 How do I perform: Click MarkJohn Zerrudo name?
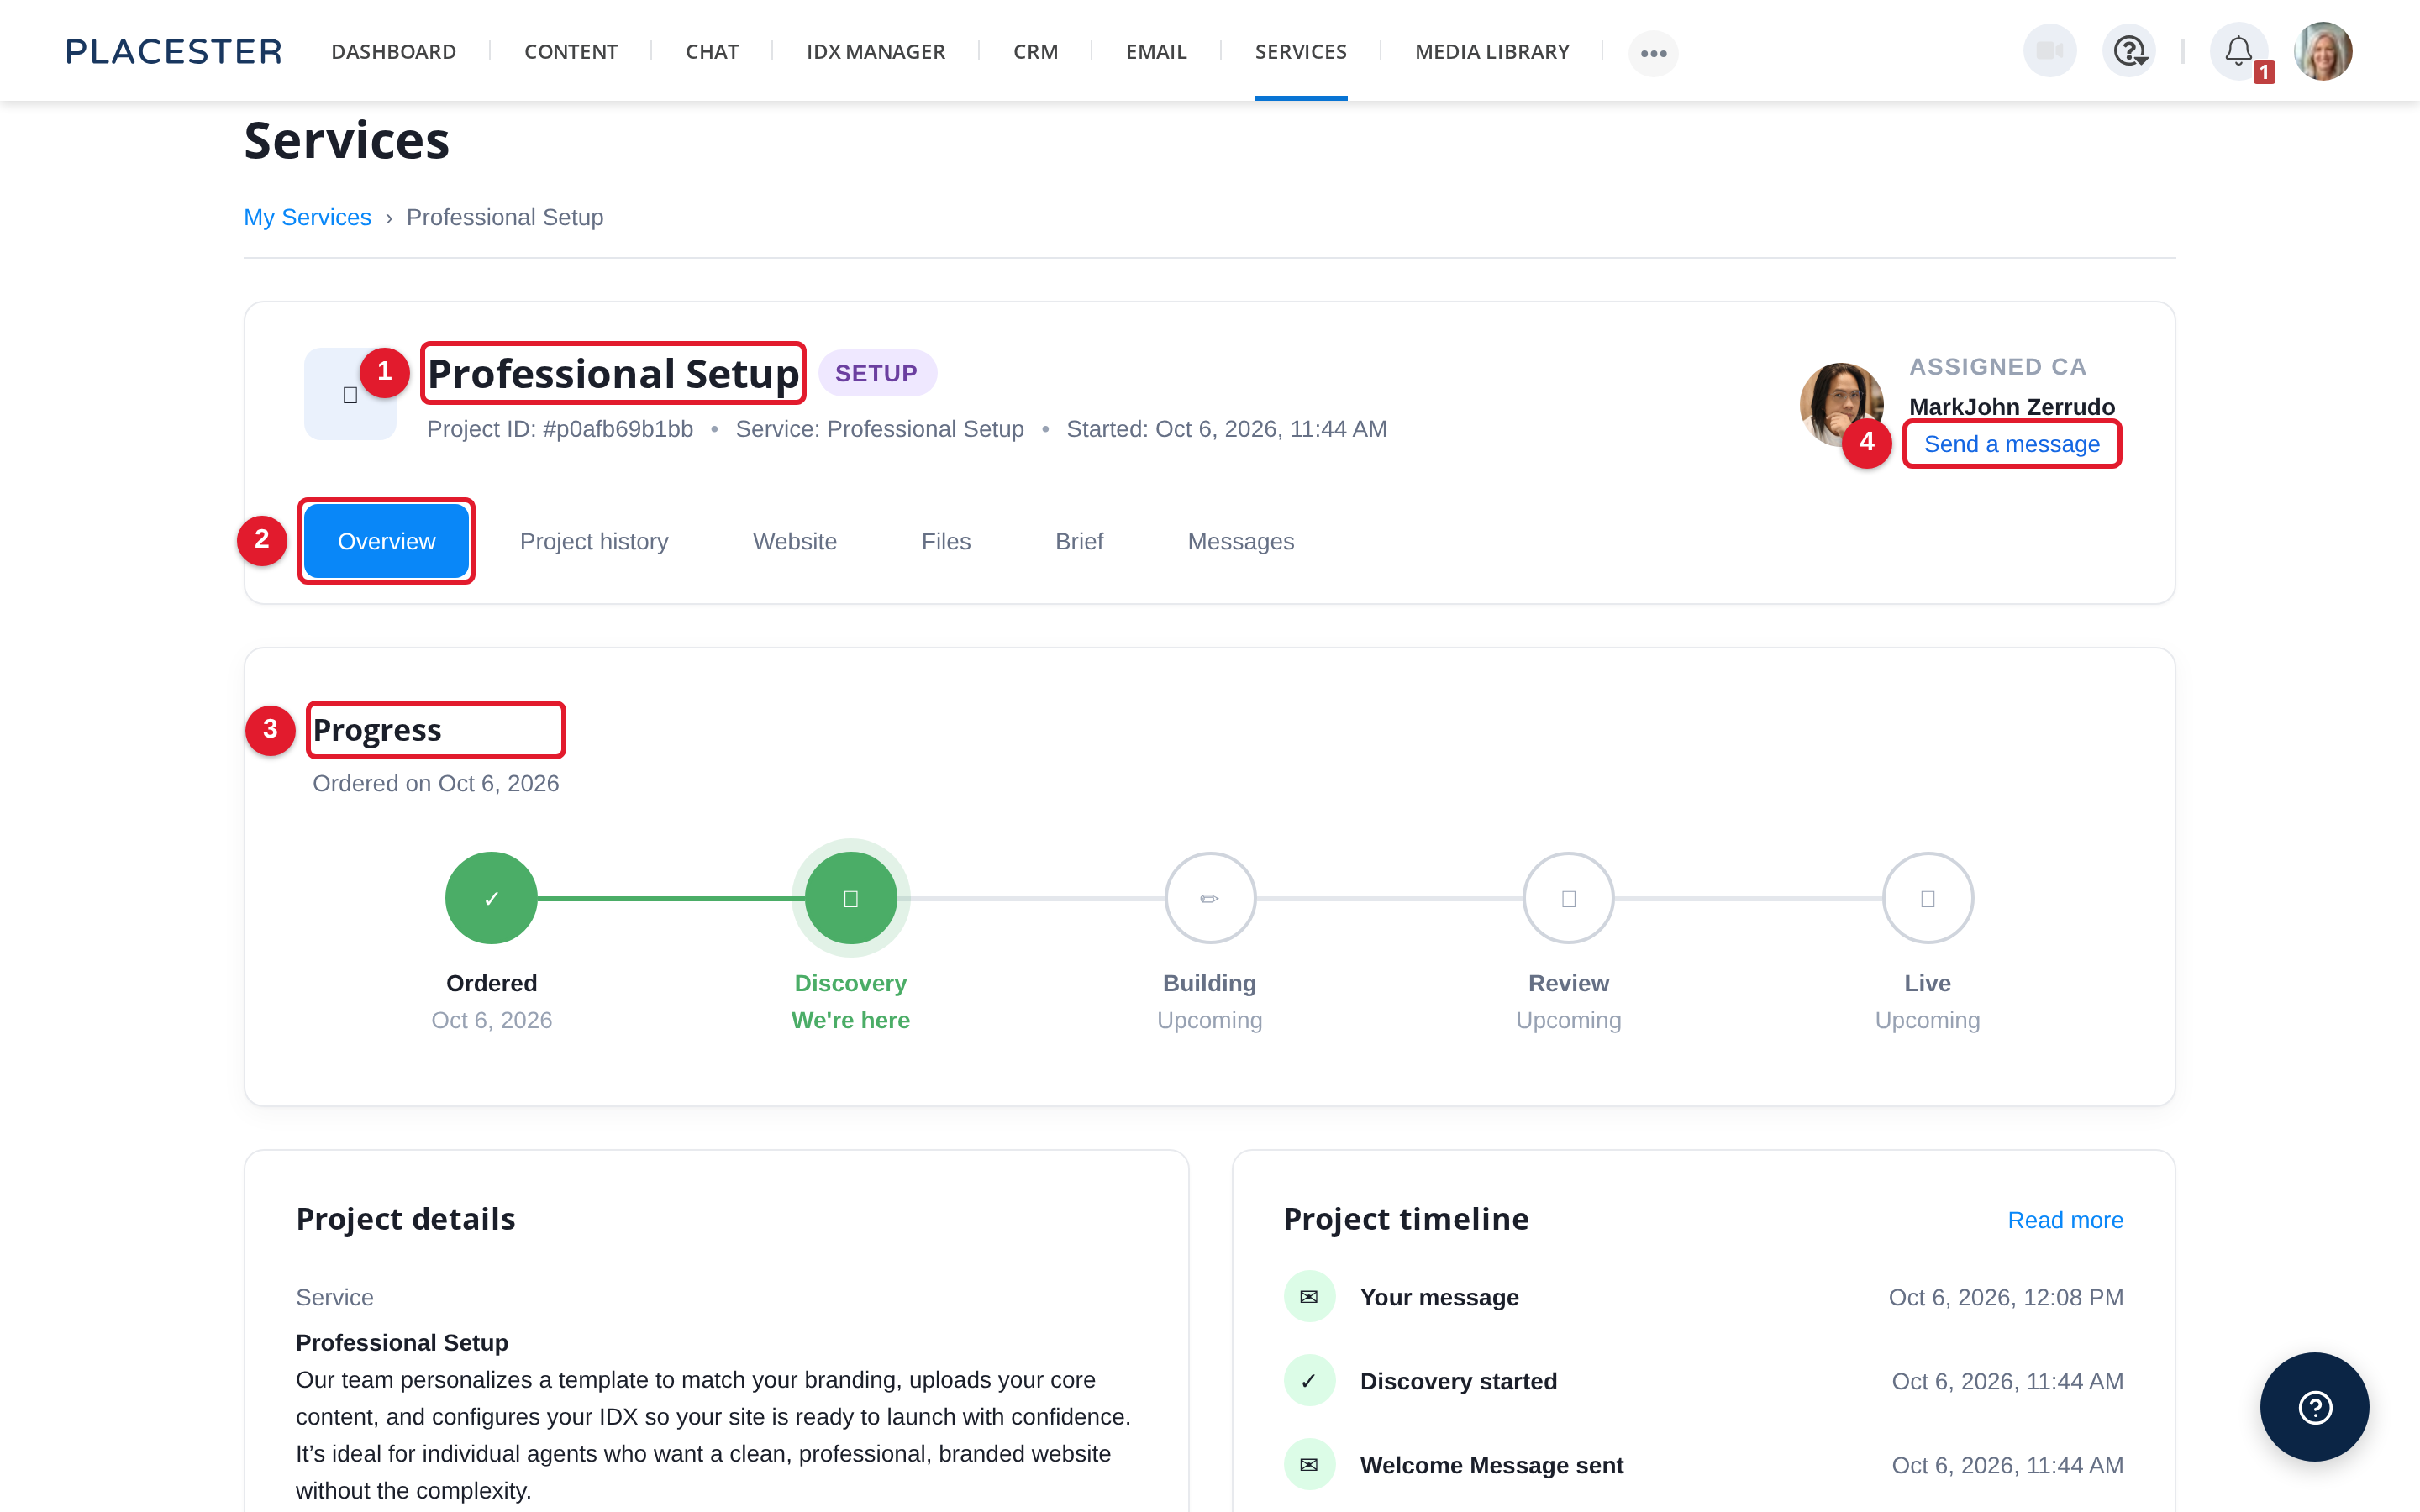click(x=2012, y=407)
